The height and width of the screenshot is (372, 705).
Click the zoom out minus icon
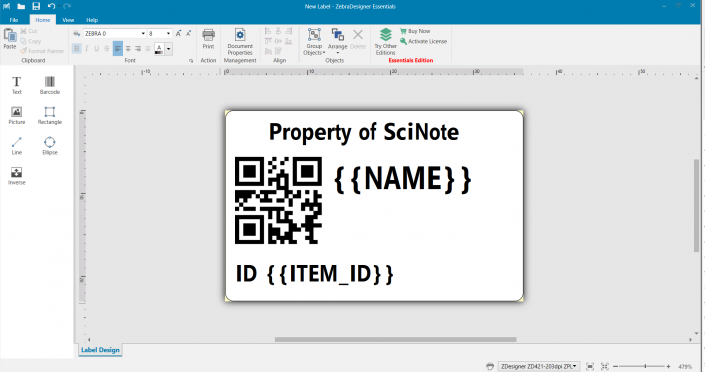616,367
